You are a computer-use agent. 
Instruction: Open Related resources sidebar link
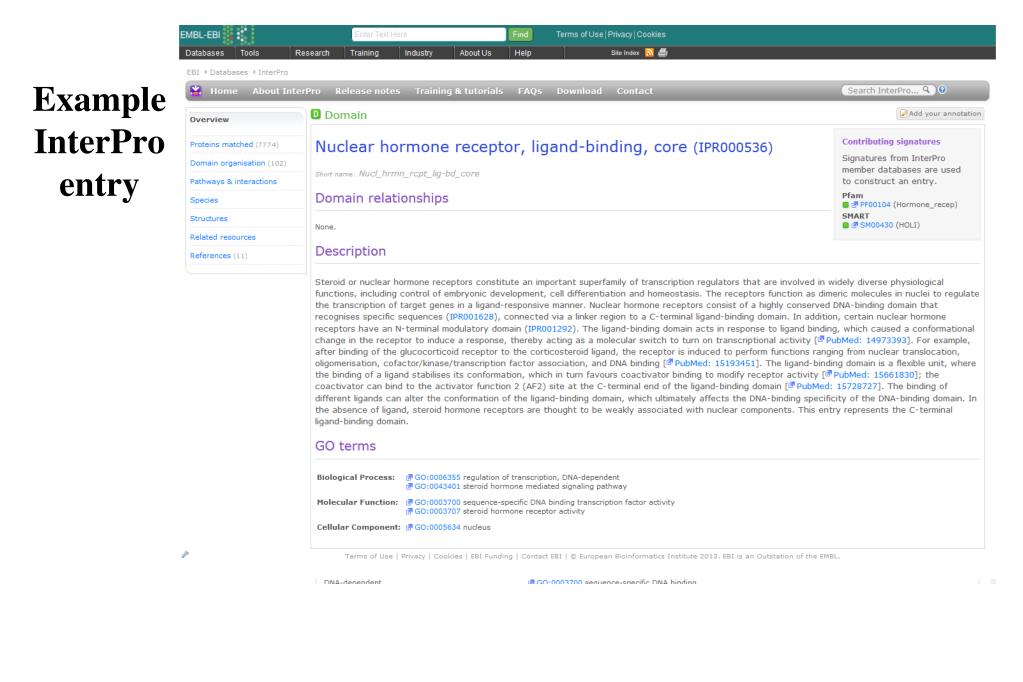[222, 237]
